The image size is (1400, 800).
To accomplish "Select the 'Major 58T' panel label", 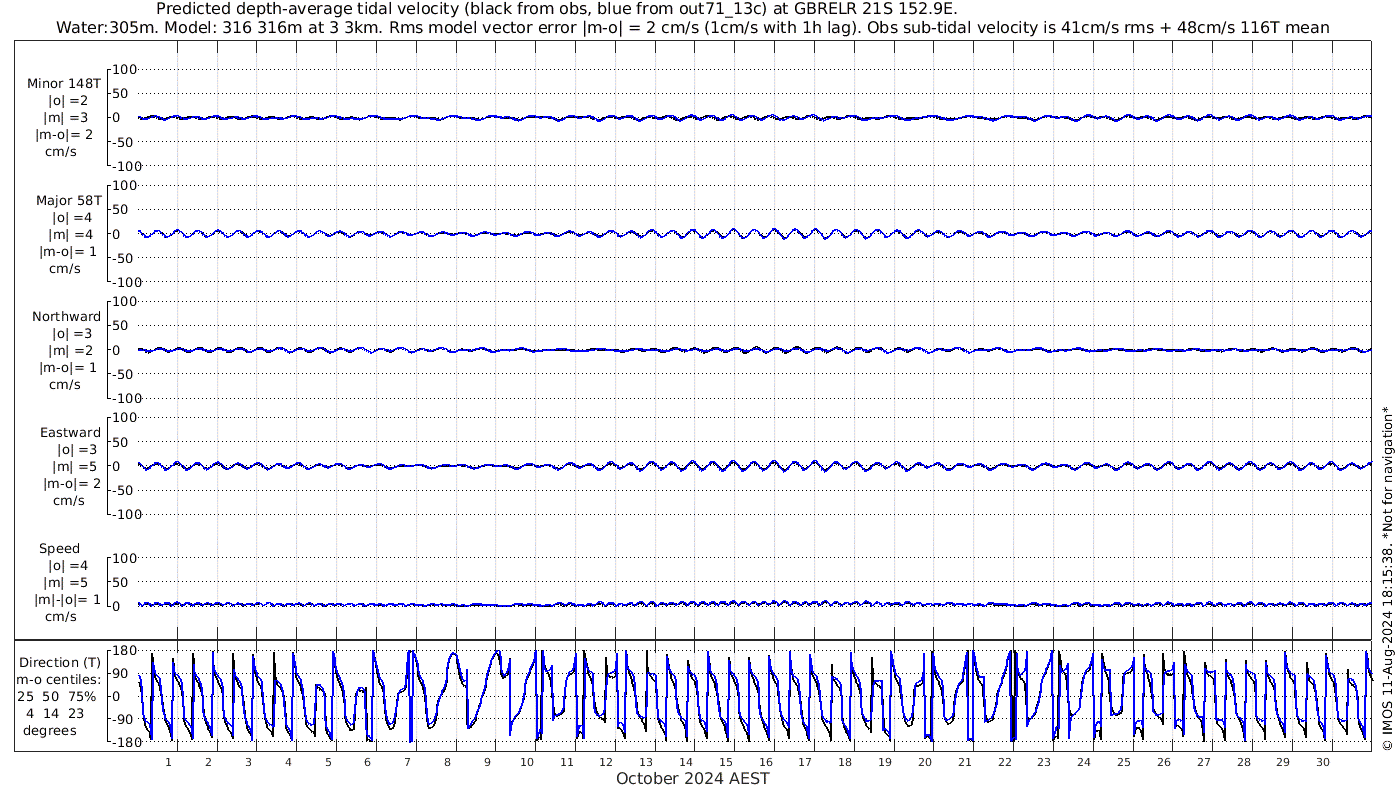I will coord(68,200).
